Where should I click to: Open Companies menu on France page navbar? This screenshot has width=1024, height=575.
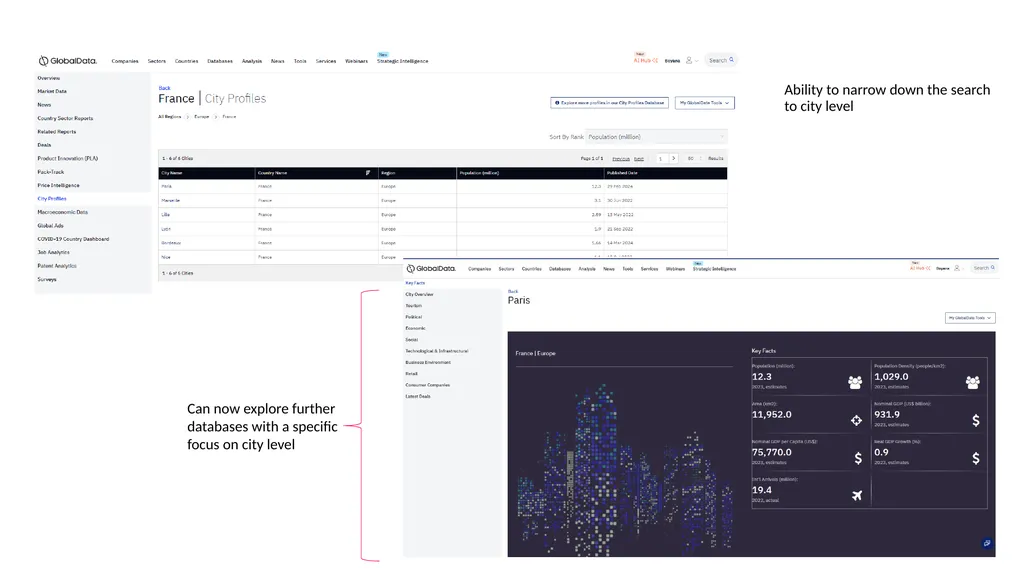click(x=125, y=61)
